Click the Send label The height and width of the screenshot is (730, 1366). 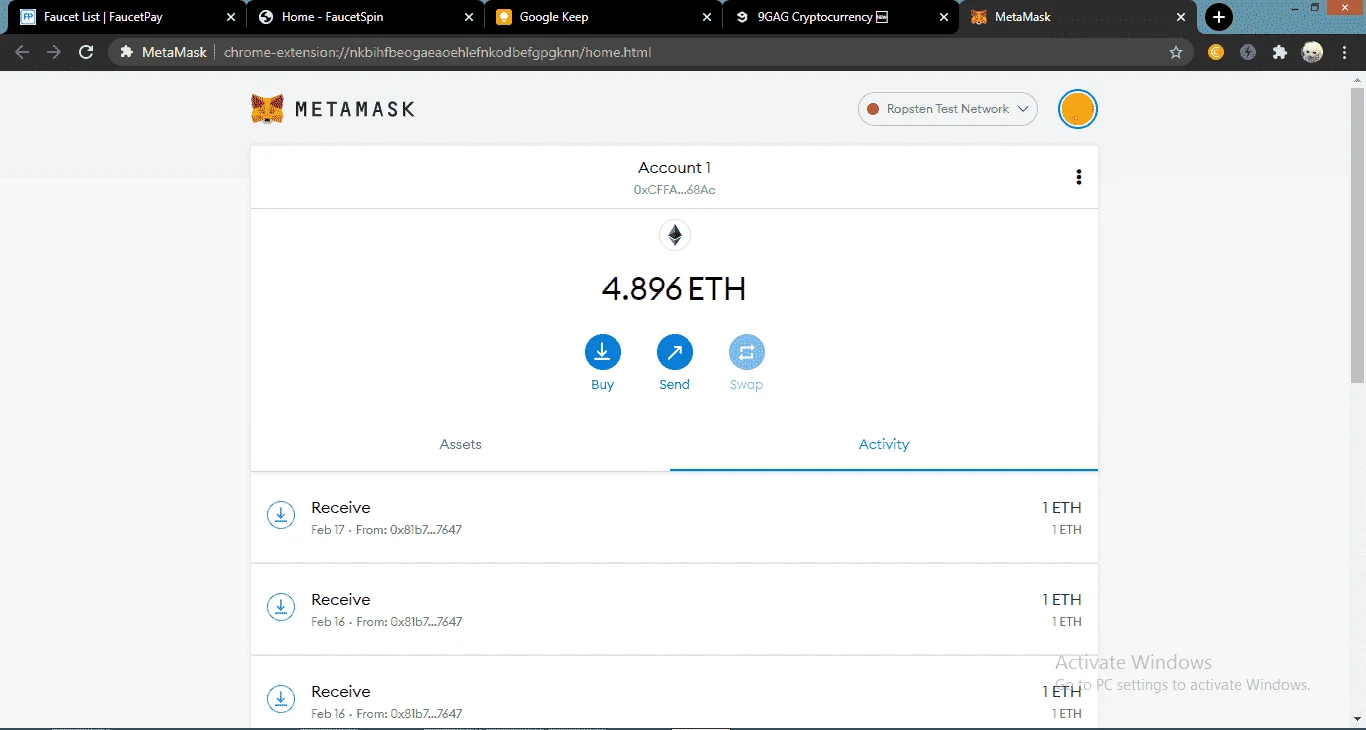(674, 385)
